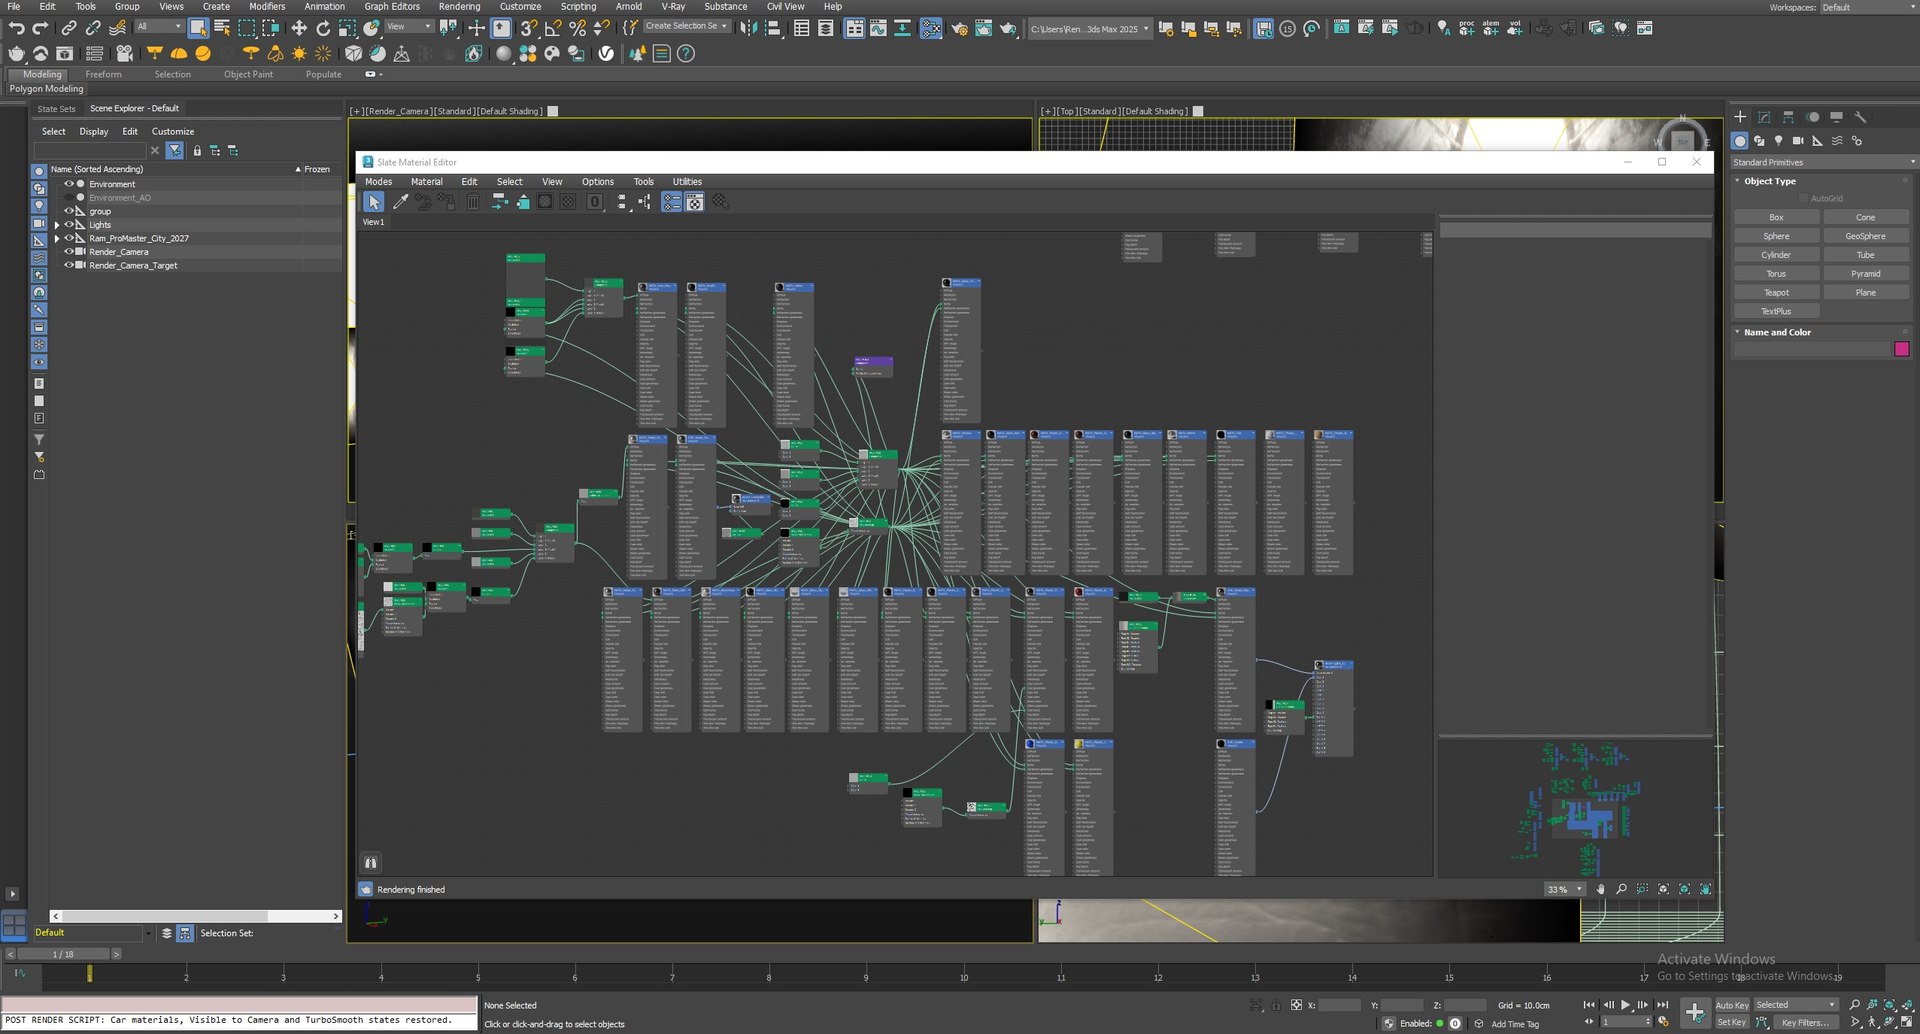Click the GeoSphere primitive button
Image resolution: width=1920 pixels, height=1034 pixels.
point(1865,237)
